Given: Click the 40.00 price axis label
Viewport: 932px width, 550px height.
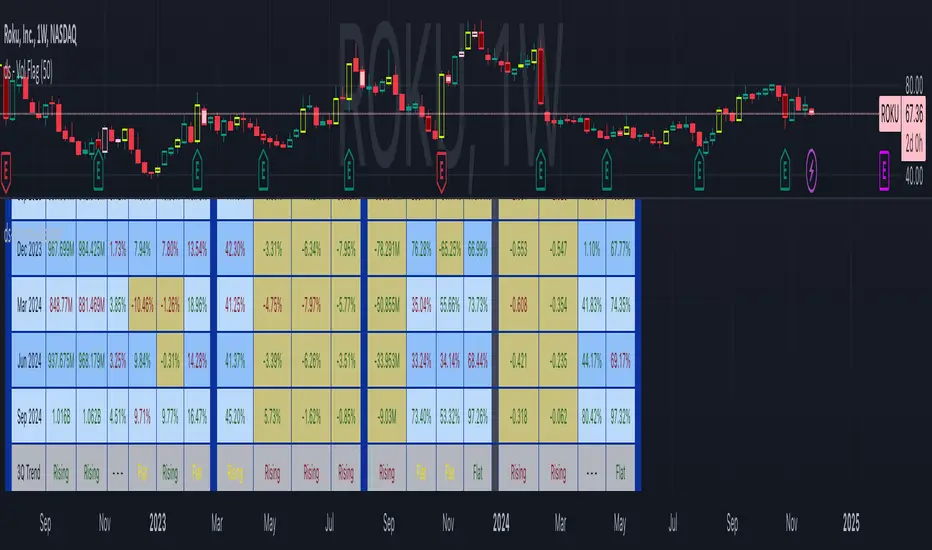Looking at the screenshot, I should tap(914, 175).
